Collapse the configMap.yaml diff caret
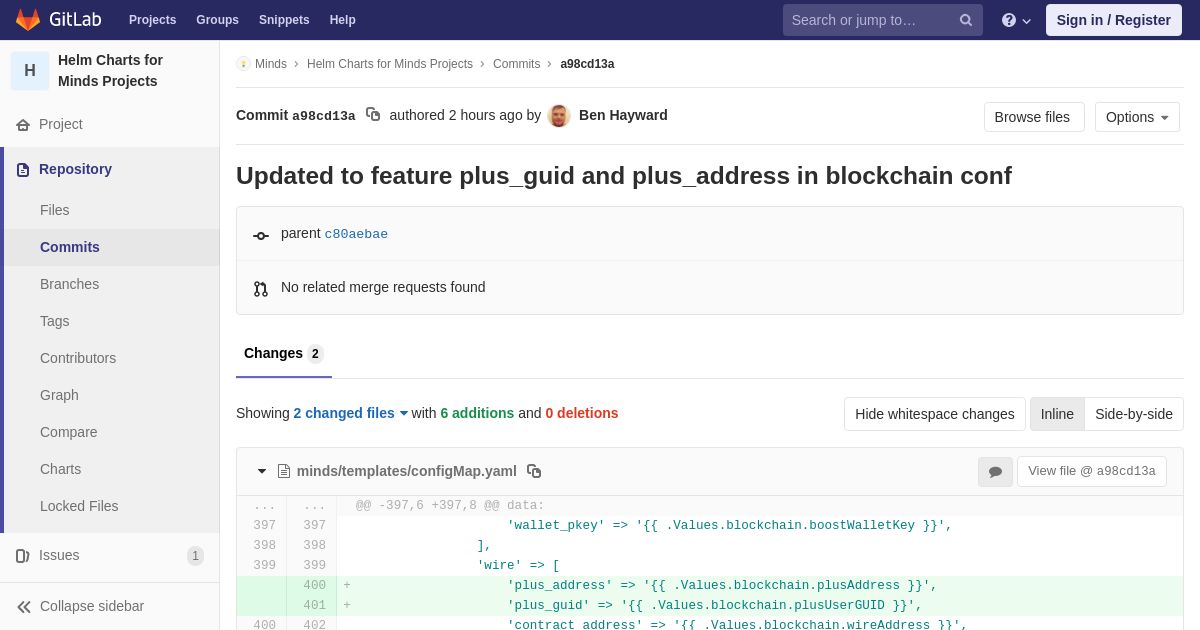Viewport: 1200px width, 630px height. [262, 471]
